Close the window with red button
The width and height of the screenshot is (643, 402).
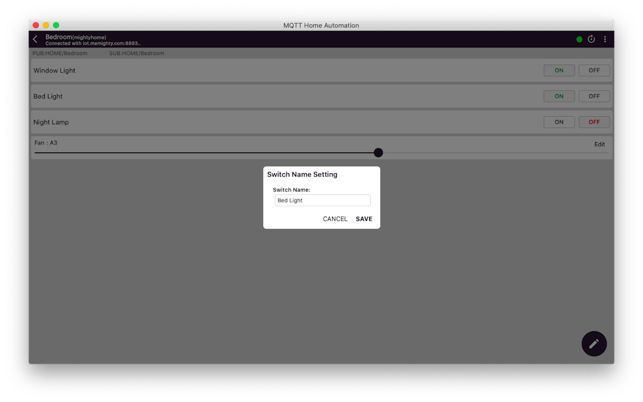36,25
